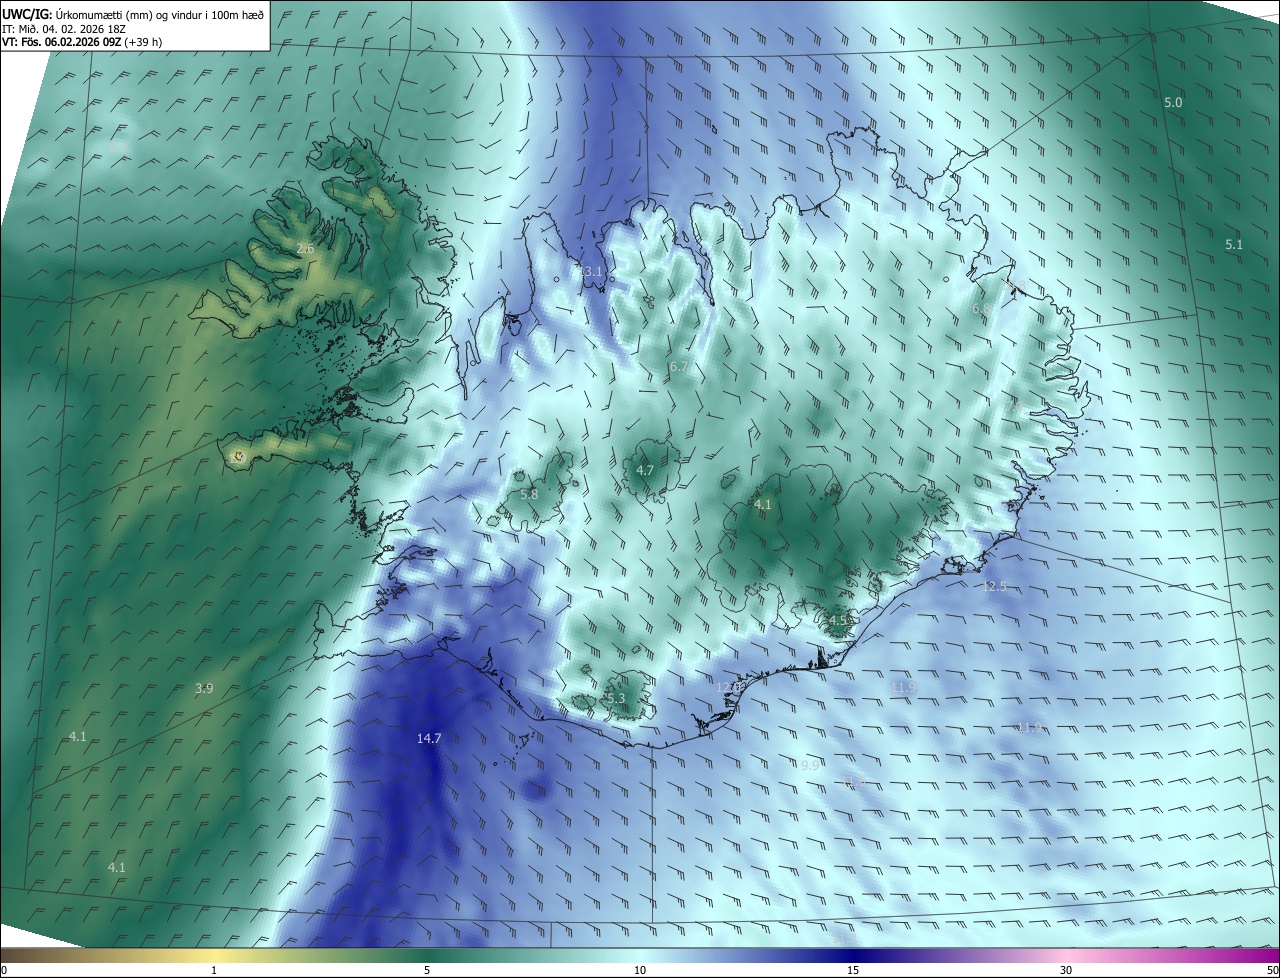The image size is (1280, 978).
Task: Click the color scale tick label 0
Action: [4, 971]
